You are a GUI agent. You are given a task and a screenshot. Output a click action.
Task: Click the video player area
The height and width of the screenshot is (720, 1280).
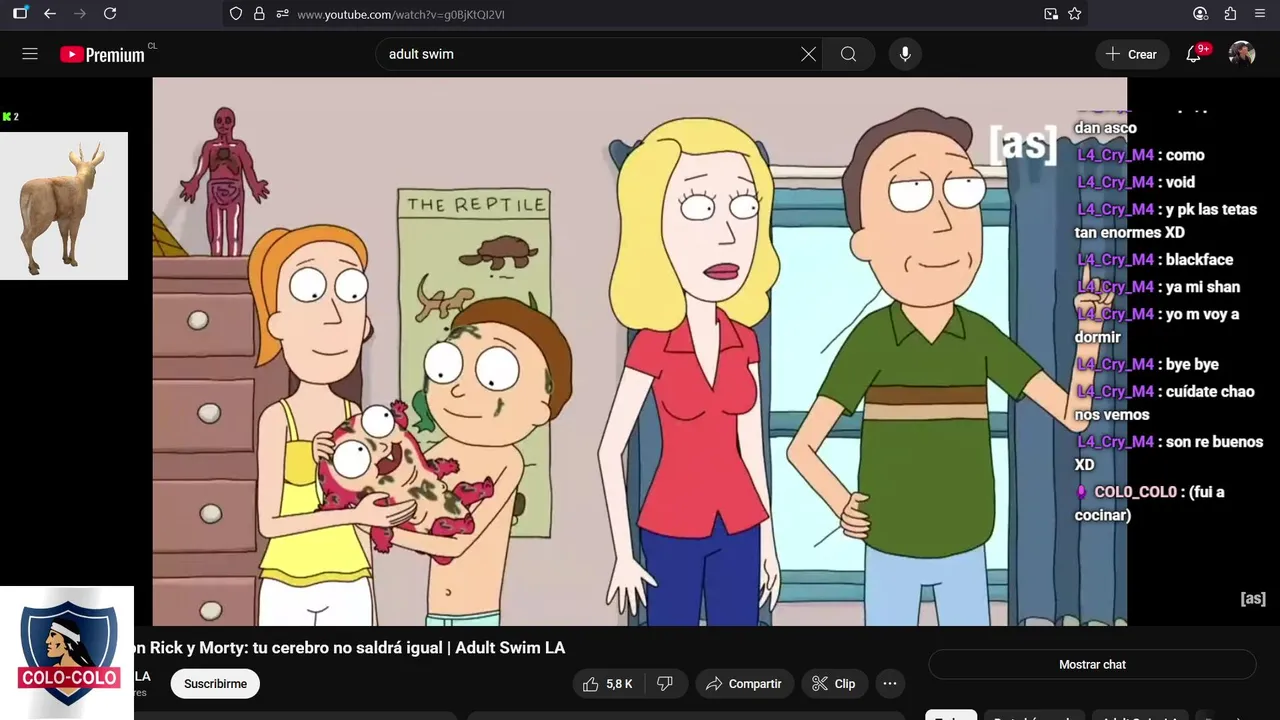click(x=640, y=351)
